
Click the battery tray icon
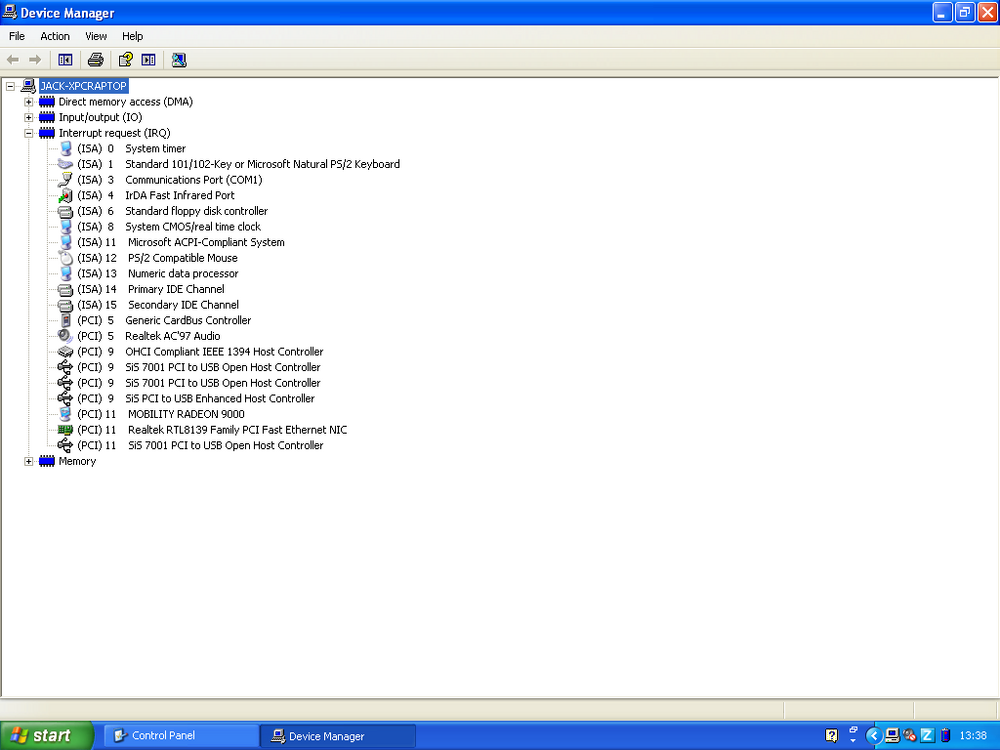(945, 736)
